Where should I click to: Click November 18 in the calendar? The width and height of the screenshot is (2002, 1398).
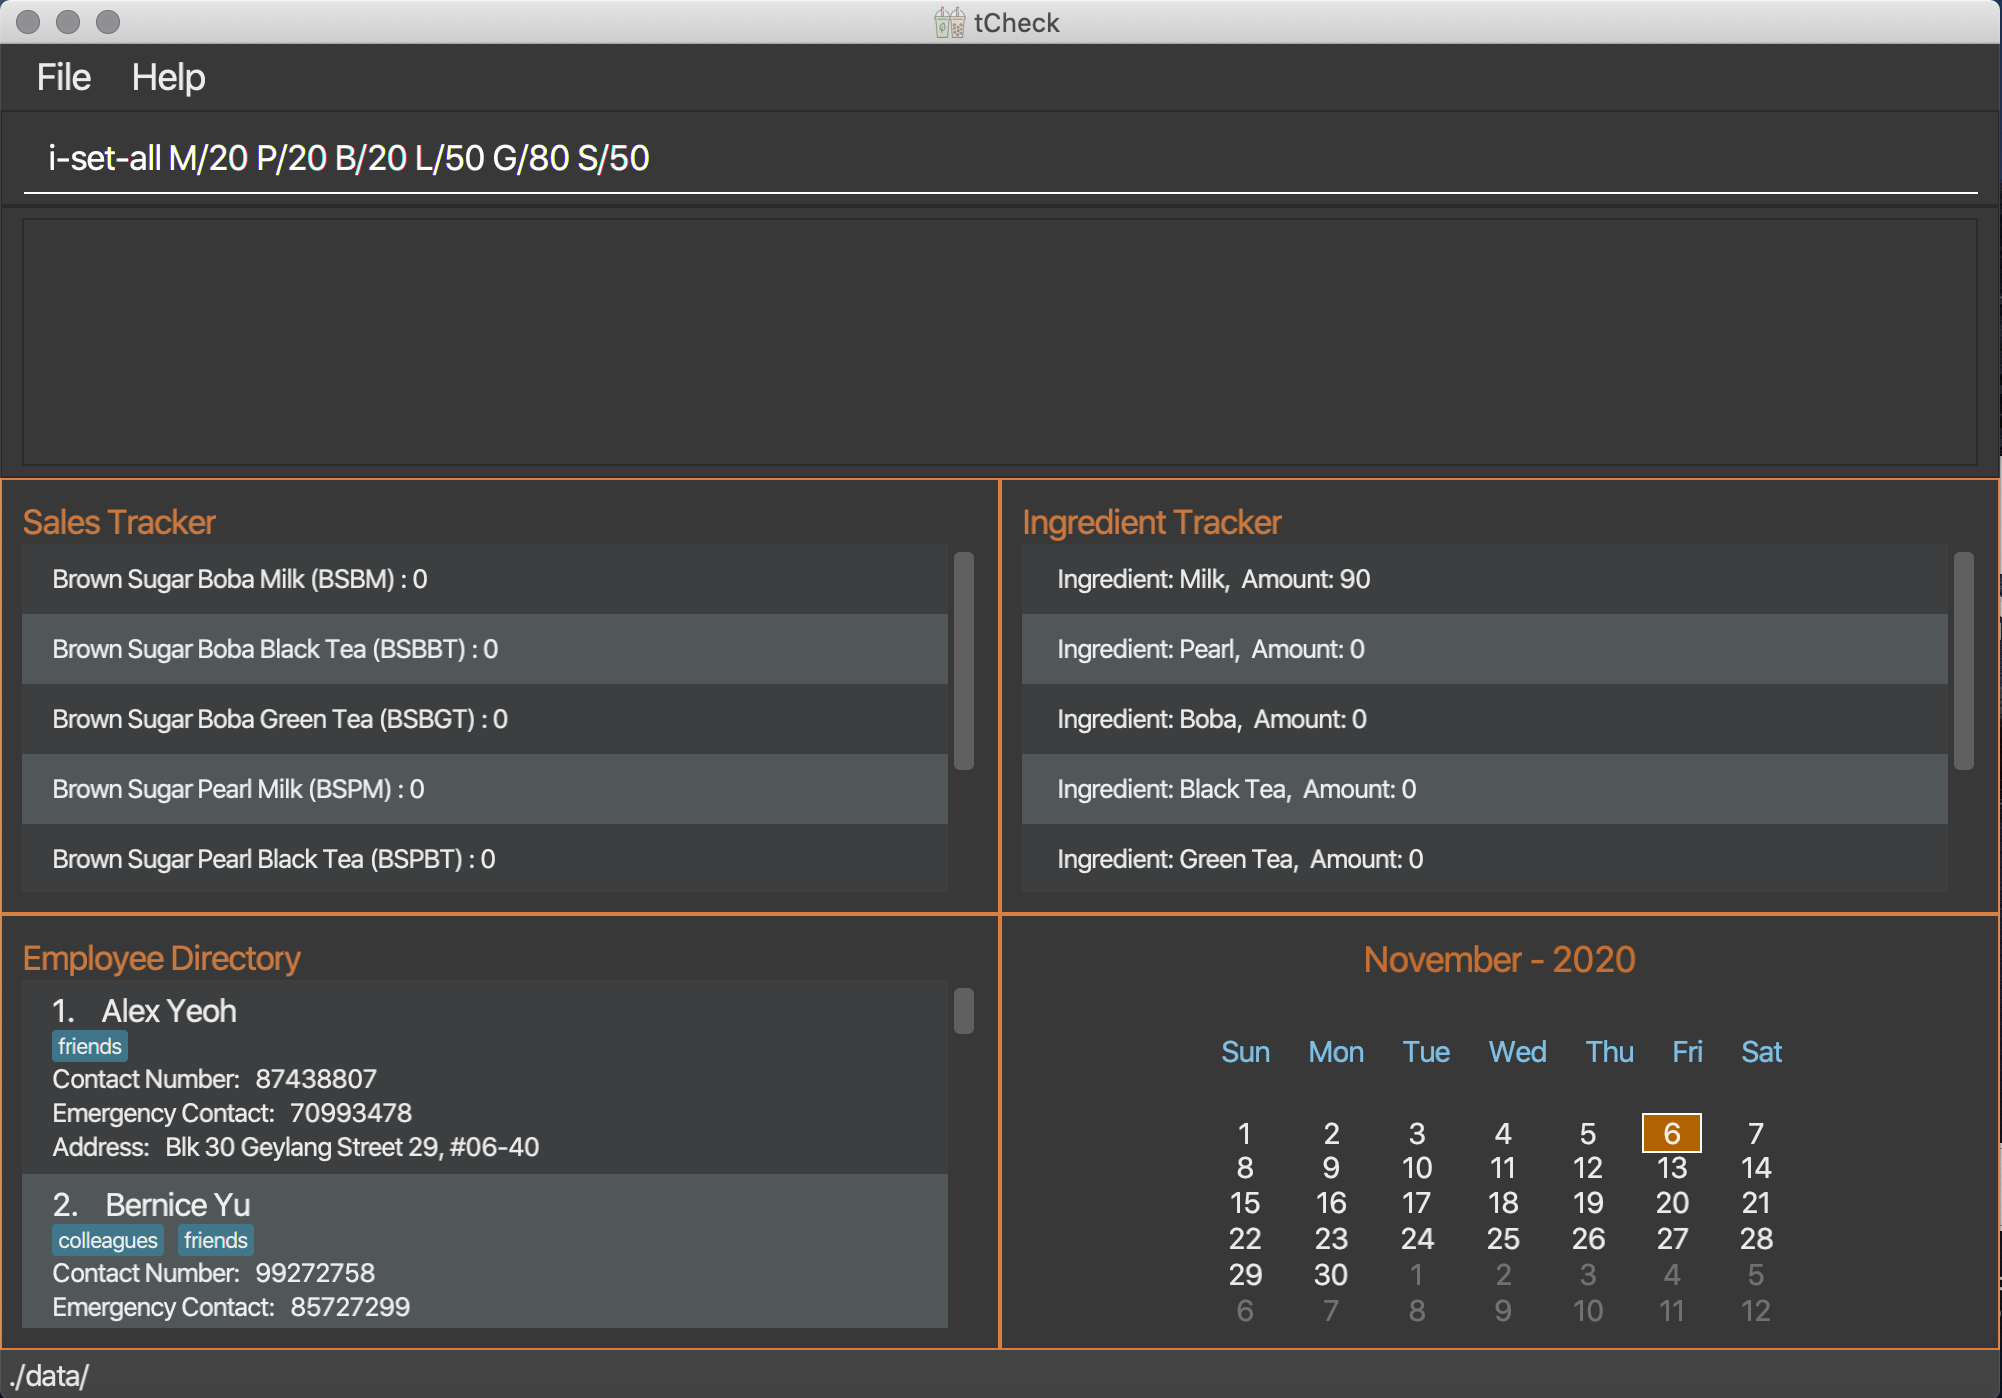[x=1503, y=1203]
